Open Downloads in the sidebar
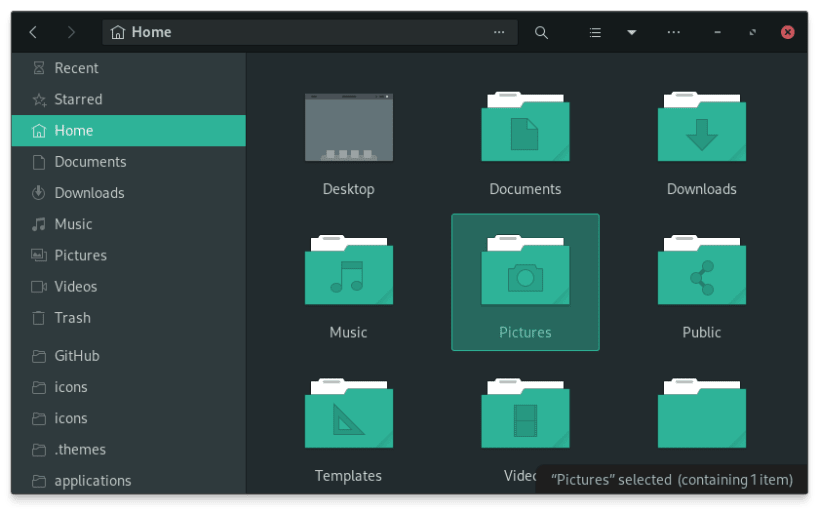This screenshot has width=819, height=512. click(x=128, y=193)
